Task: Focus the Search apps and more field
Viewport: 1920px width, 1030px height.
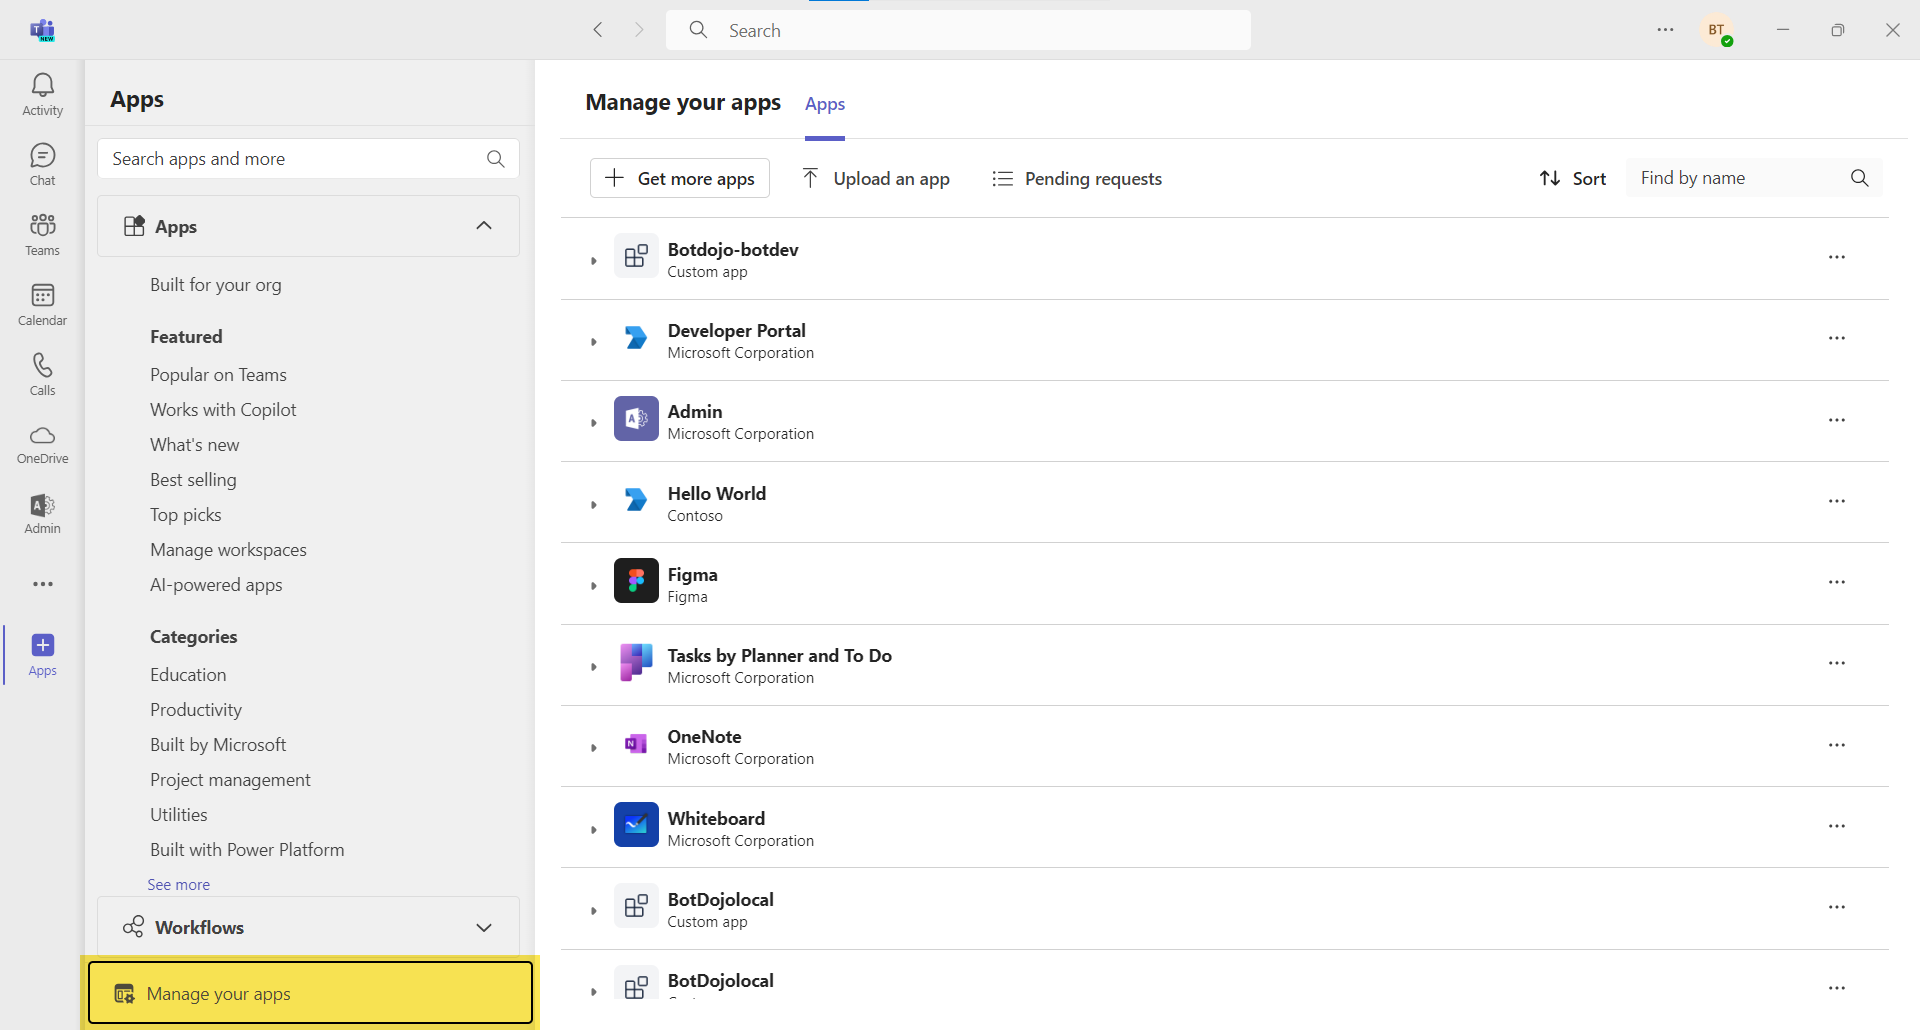Action: [x=308, y=159]
